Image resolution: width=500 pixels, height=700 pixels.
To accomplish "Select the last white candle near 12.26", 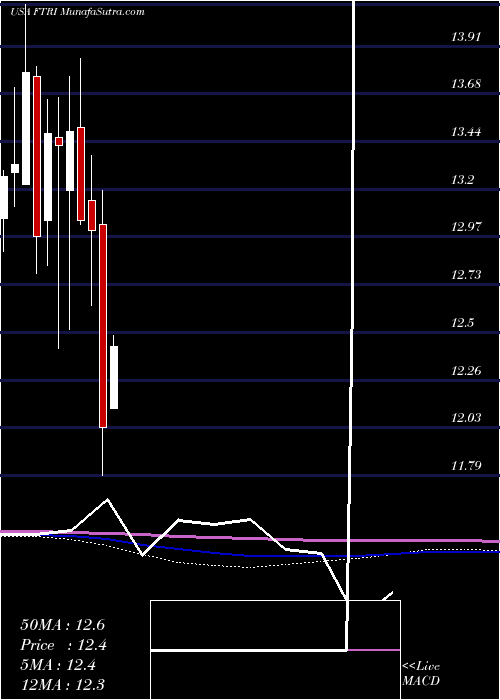I will 114,377.
